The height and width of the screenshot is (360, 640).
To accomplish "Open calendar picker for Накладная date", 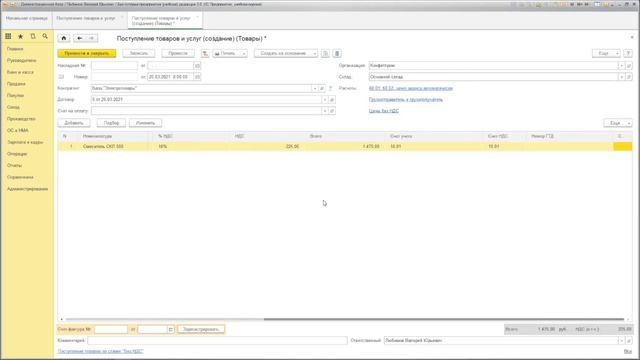I will point(197,66).
